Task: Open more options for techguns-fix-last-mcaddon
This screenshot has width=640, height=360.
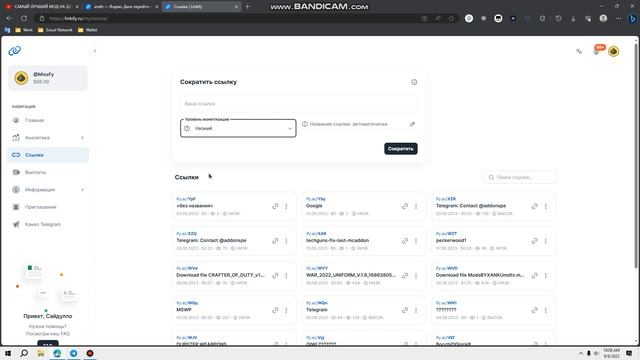Action: (x=416, y=241)
